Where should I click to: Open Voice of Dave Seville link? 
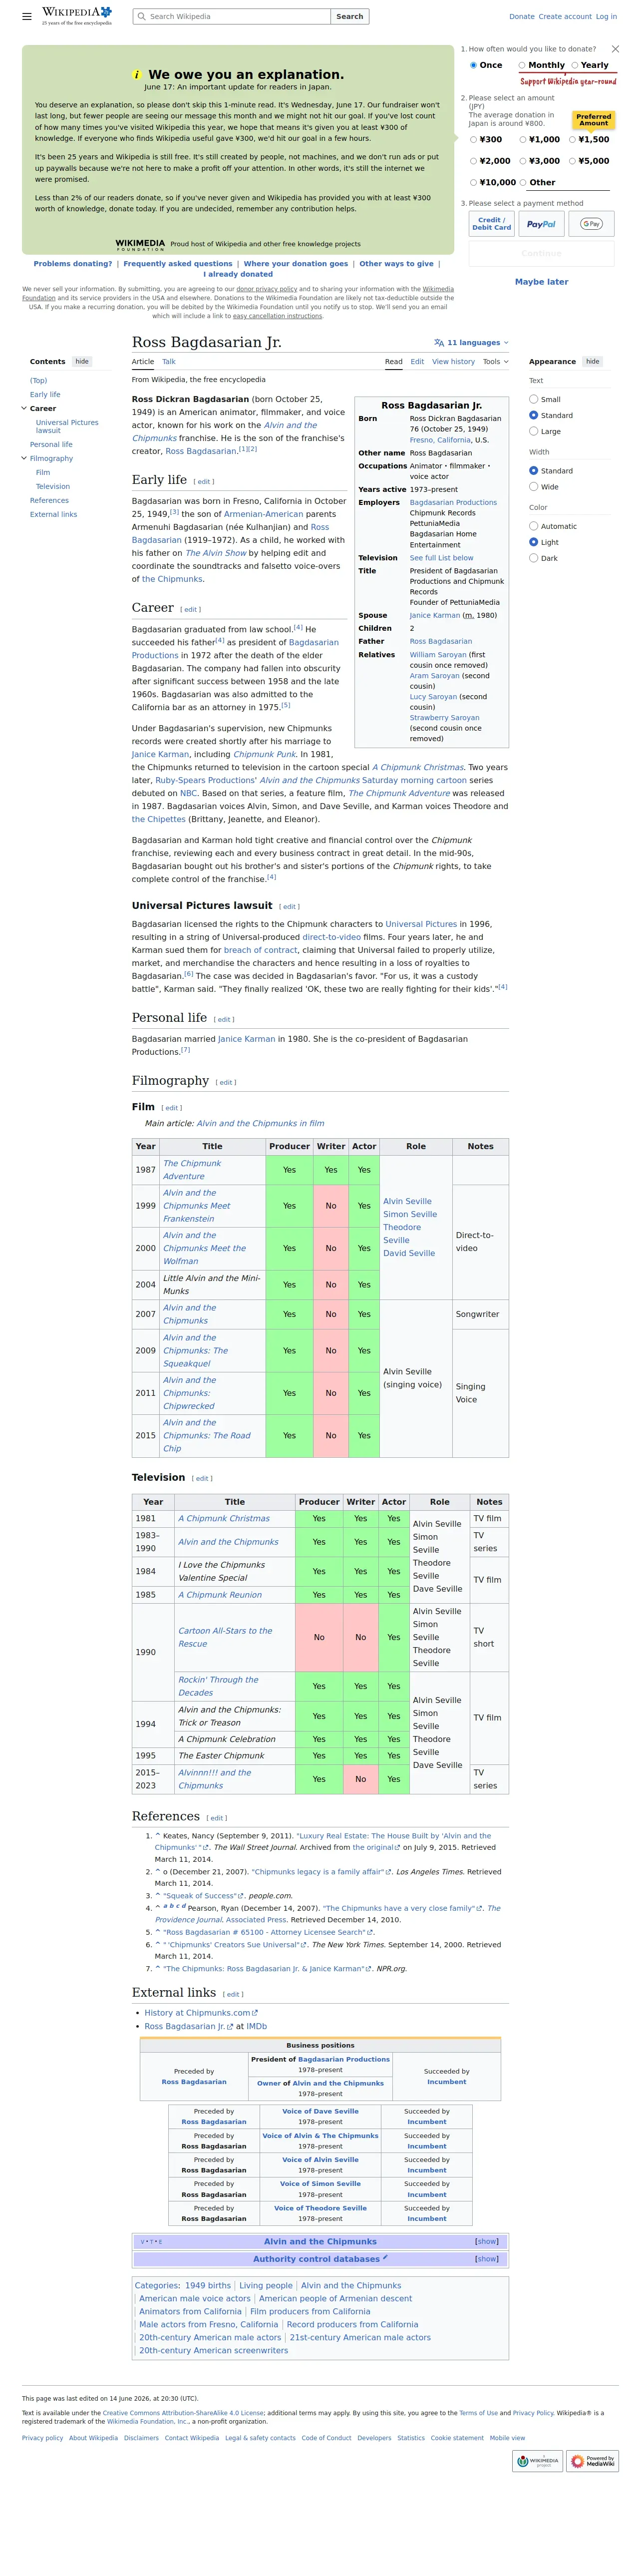tap(320, 2112)
